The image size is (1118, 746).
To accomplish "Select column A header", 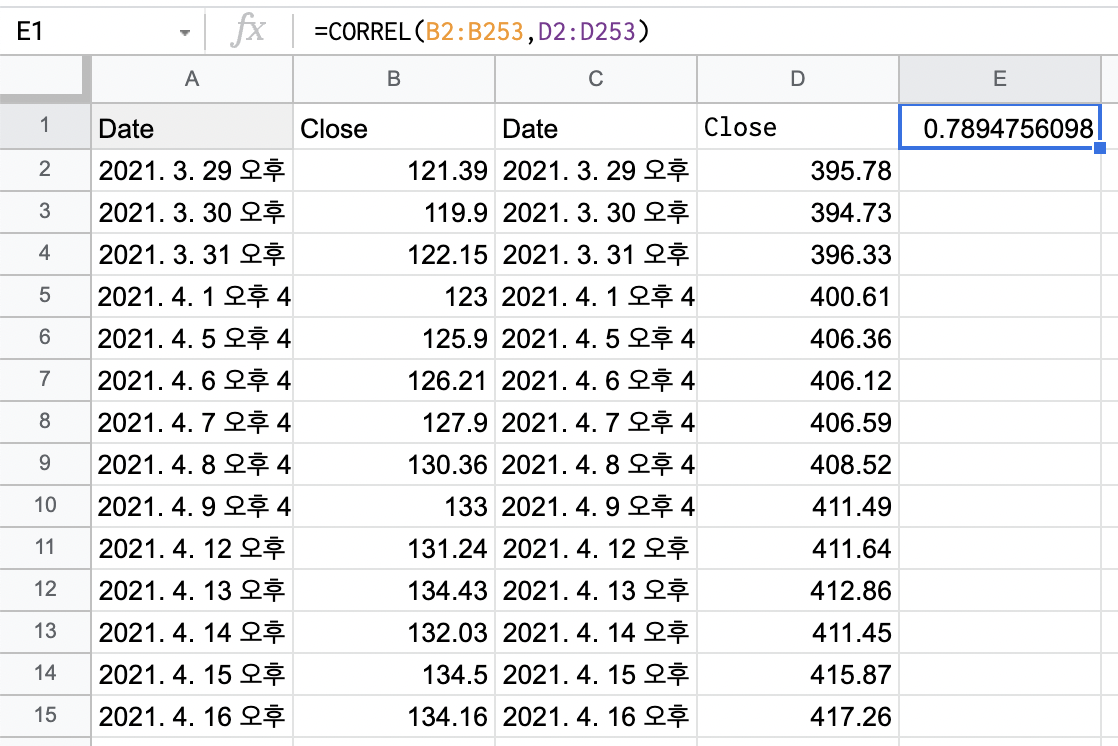I will [x=192, y=79].
